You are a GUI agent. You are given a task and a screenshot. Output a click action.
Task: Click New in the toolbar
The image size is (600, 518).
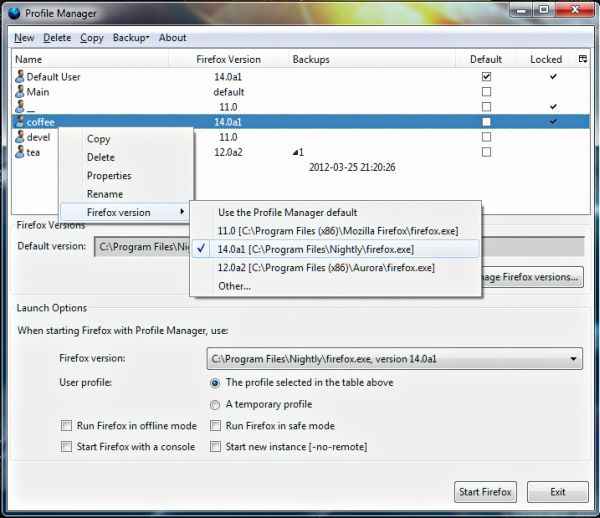tap(24, 37)
